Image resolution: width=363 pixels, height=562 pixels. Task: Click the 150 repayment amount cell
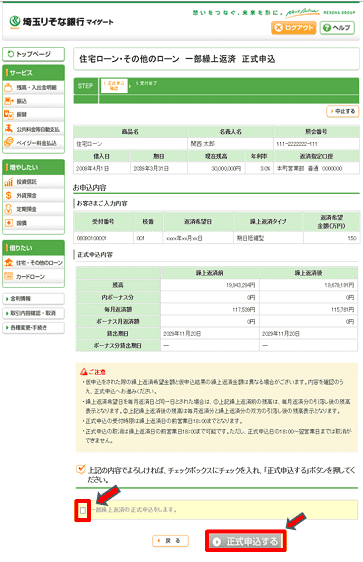point(331,238)
